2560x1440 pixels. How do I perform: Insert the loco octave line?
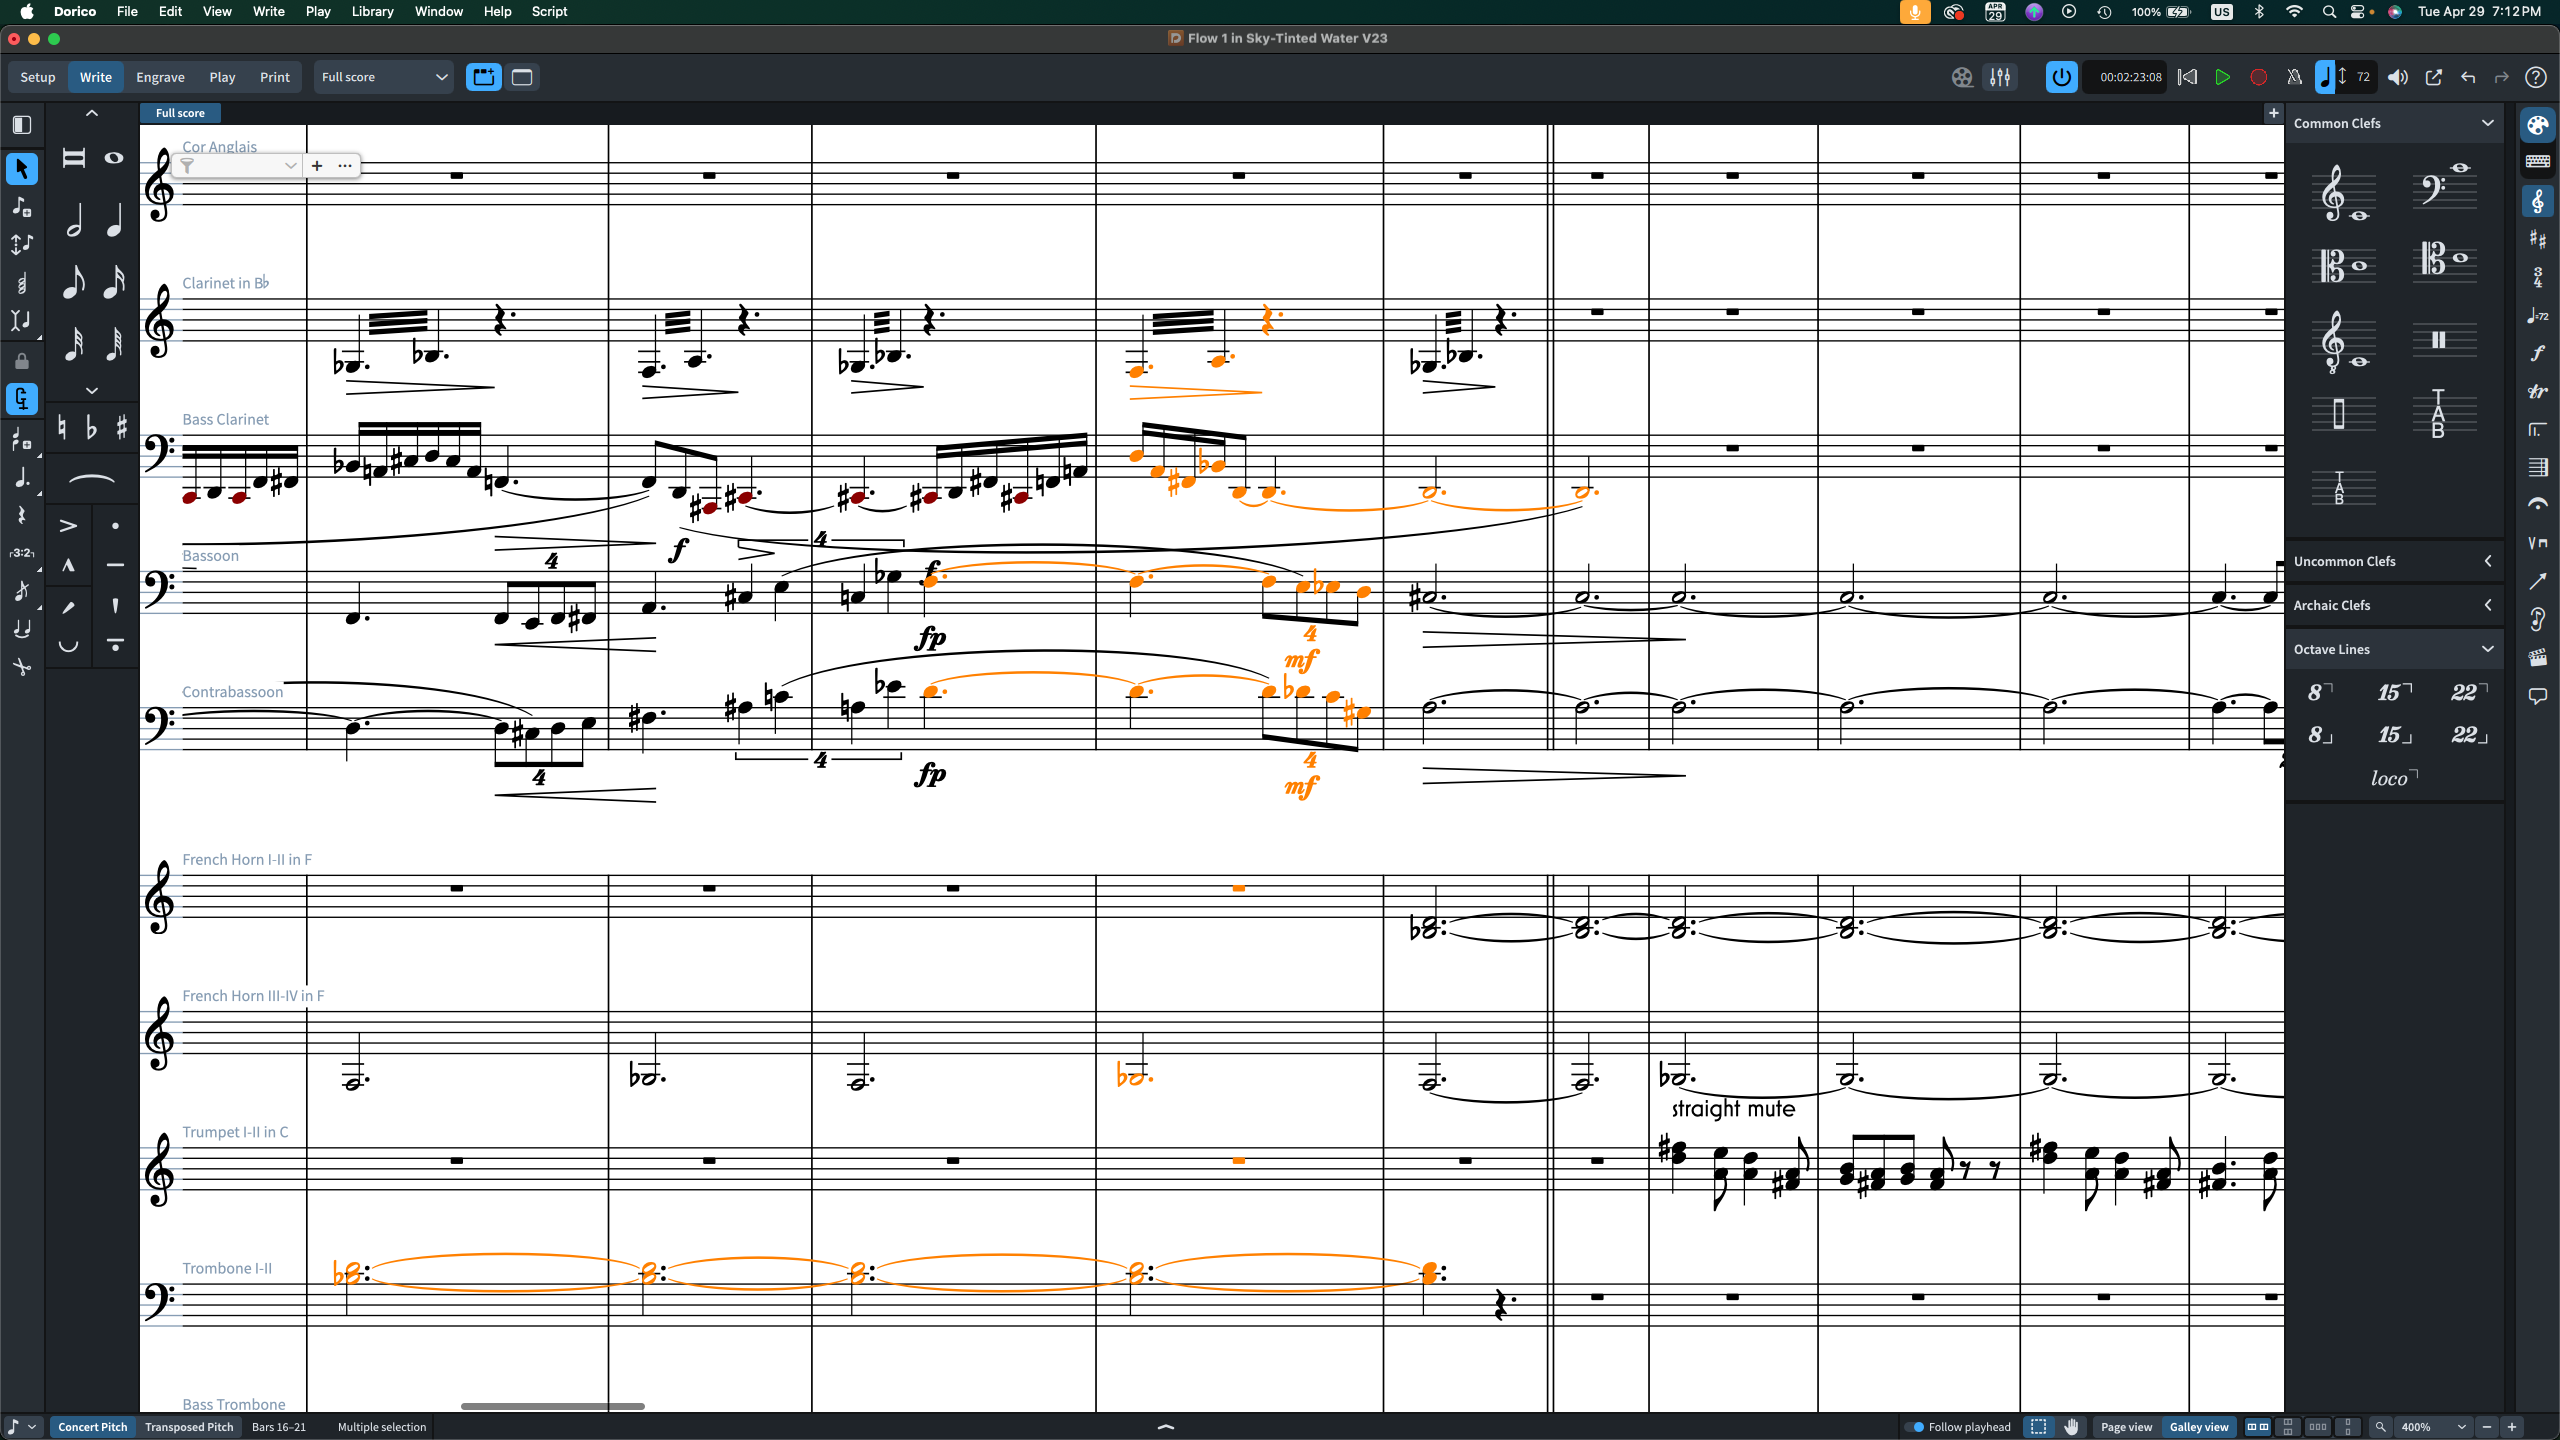[x=2393, y=778]
